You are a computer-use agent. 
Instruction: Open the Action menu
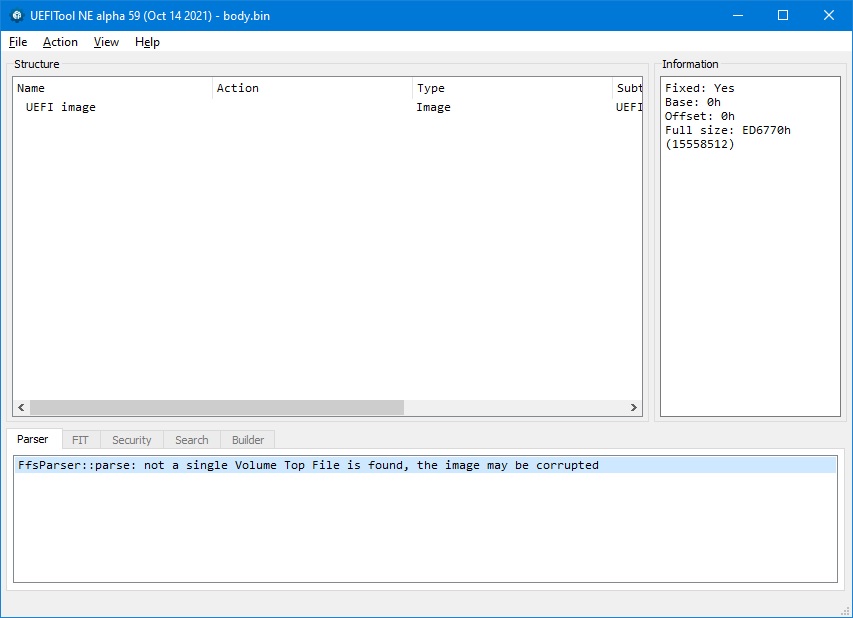[60, 42]
